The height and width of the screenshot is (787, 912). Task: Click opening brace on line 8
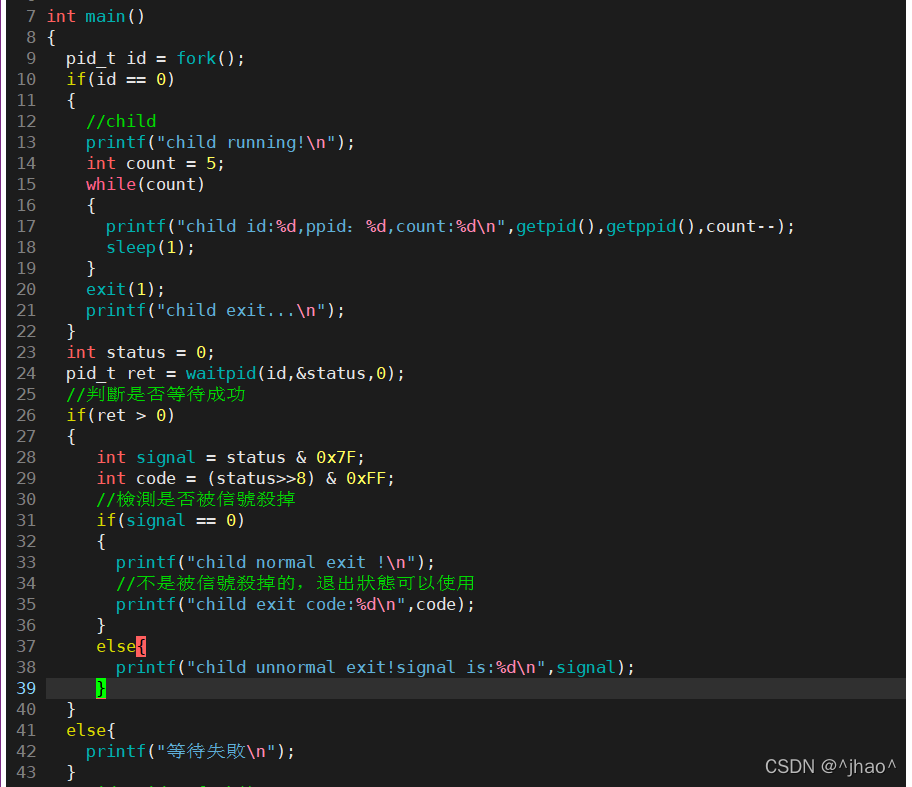pos(51,37)
